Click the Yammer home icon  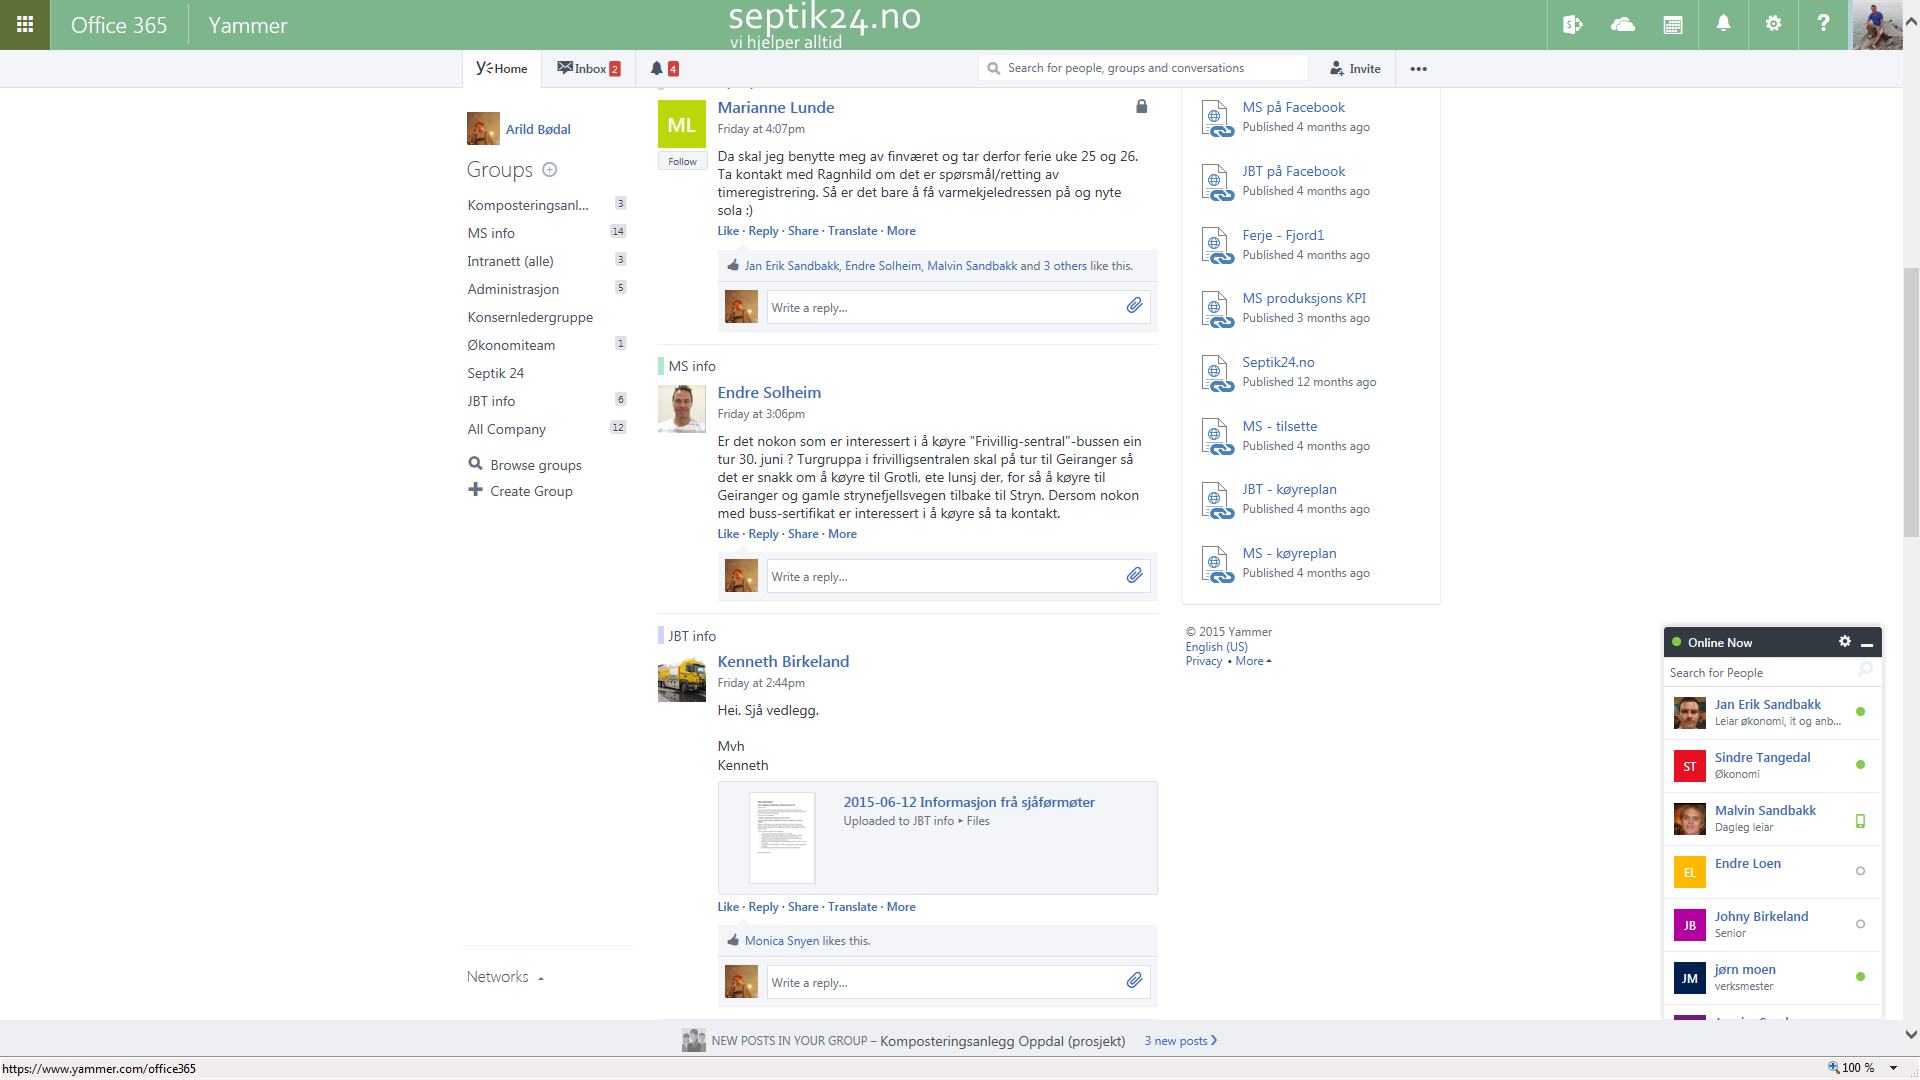coord(501,69)
